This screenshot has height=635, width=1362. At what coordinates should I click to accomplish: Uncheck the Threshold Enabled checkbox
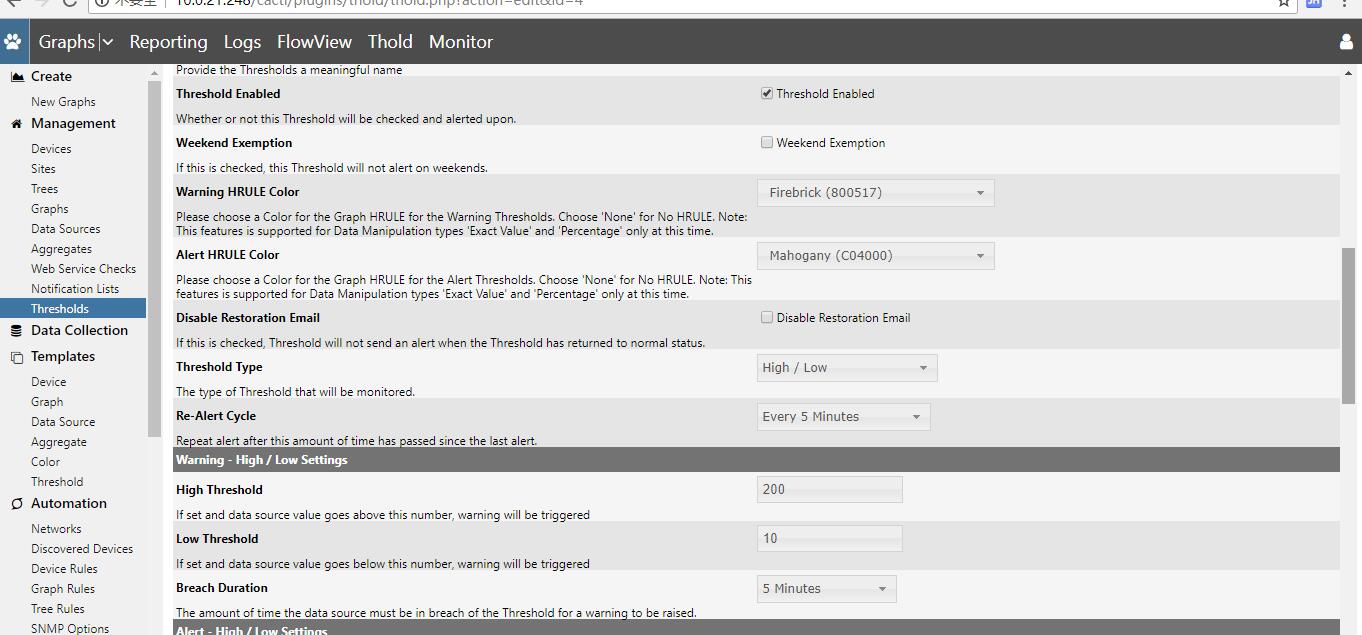[x=767, y=93]
